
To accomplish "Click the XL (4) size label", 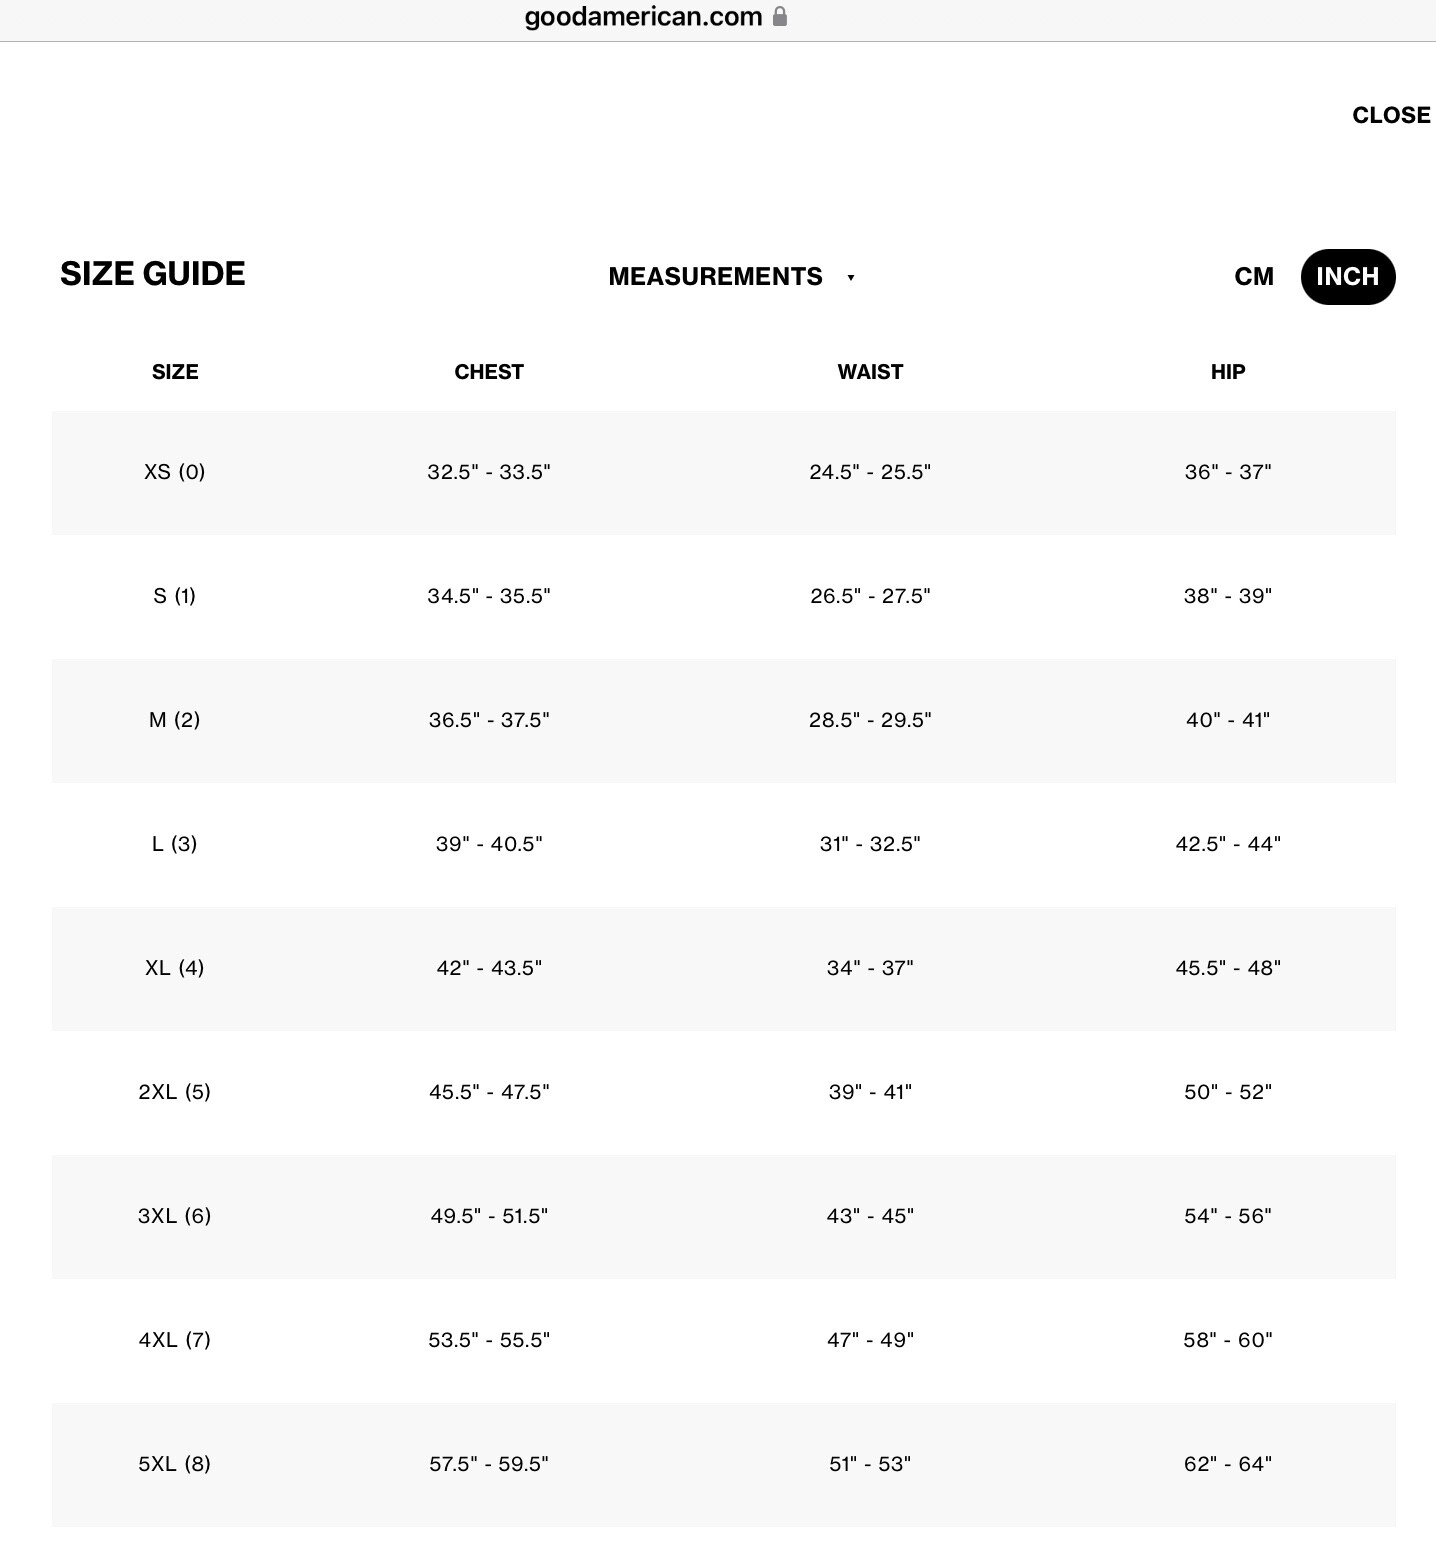I will click(x=175, y=968).
